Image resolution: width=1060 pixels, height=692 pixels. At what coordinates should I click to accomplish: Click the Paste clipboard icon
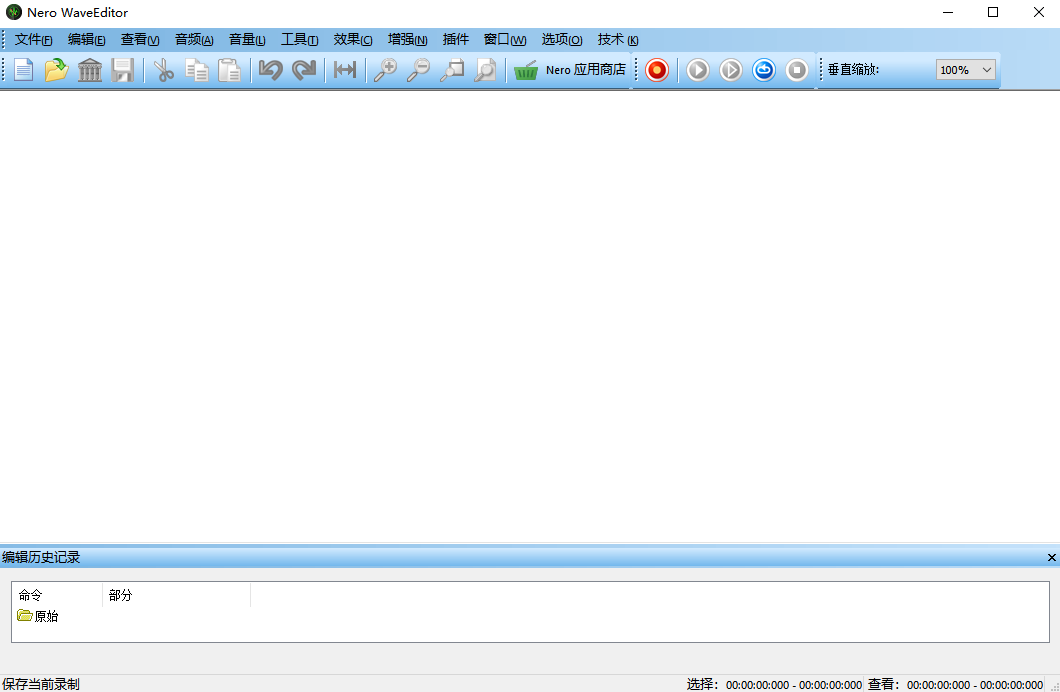tap(230, 70)
